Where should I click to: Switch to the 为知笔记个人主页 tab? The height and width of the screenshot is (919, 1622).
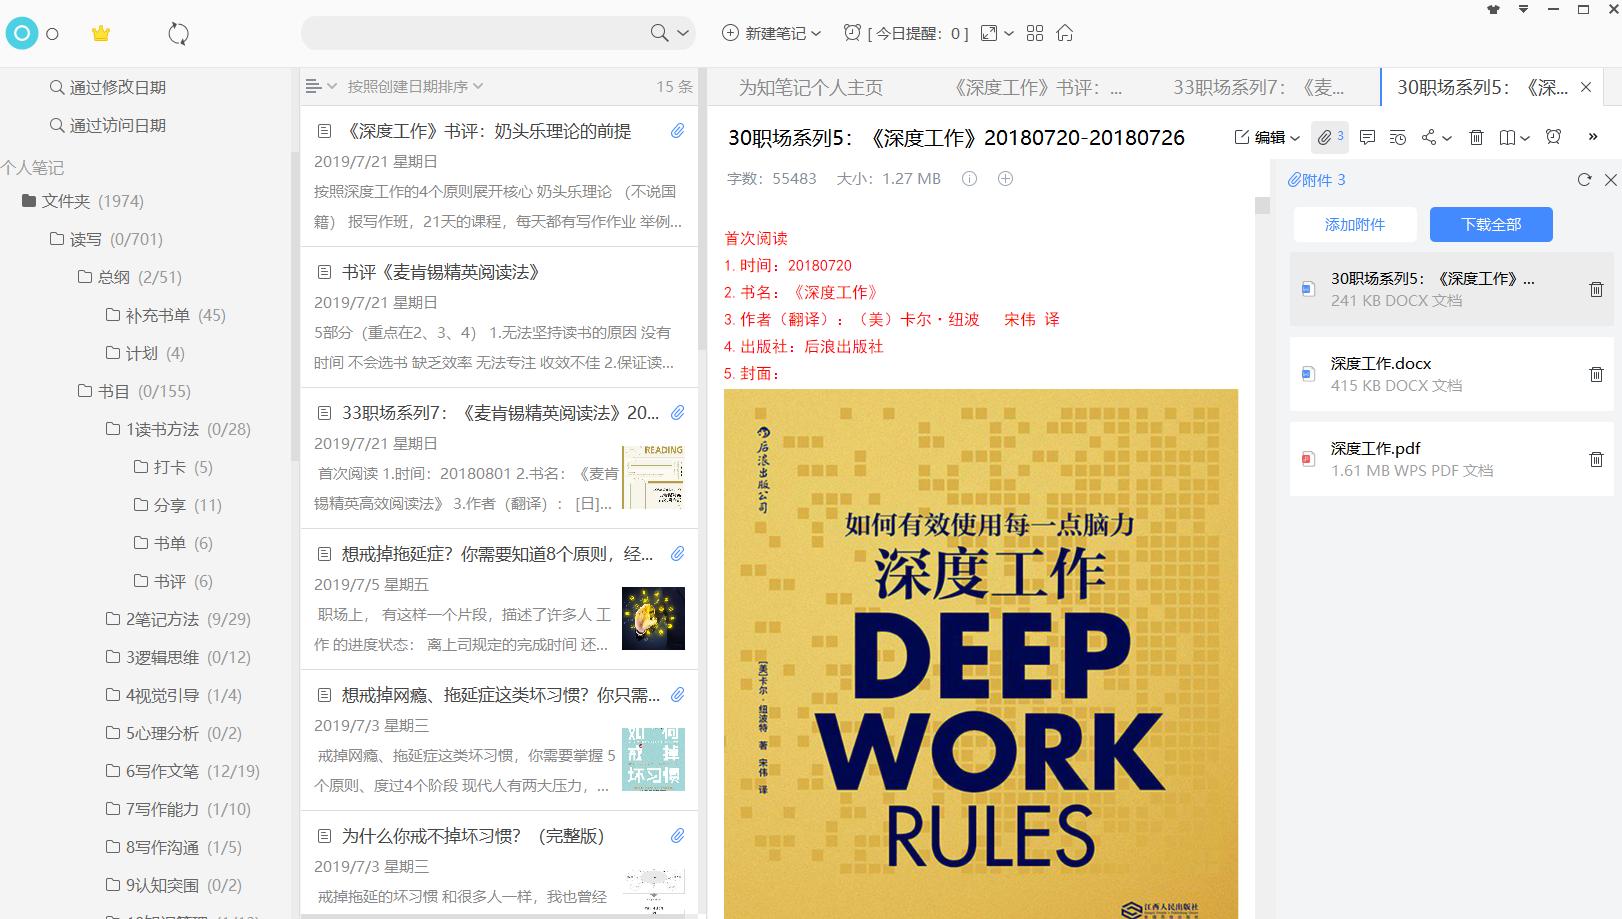(812, 87)
